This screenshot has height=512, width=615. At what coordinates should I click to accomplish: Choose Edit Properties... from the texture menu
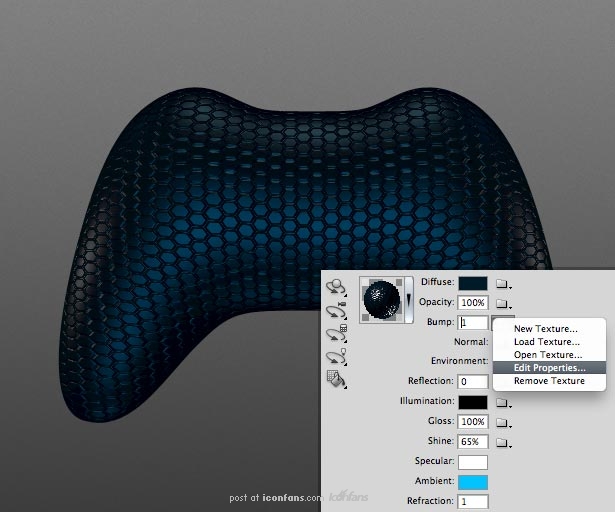tap(549, 368)
